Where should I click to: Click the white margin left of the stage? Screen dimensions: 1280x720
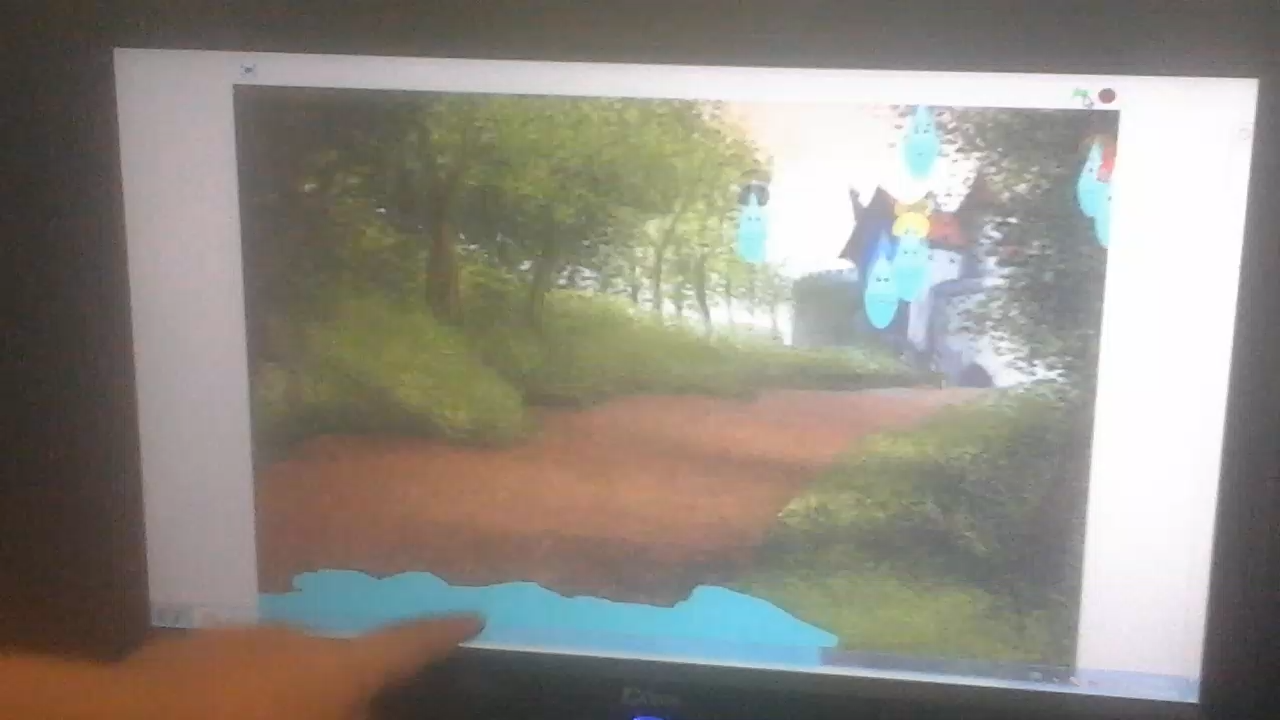[190, 350]
